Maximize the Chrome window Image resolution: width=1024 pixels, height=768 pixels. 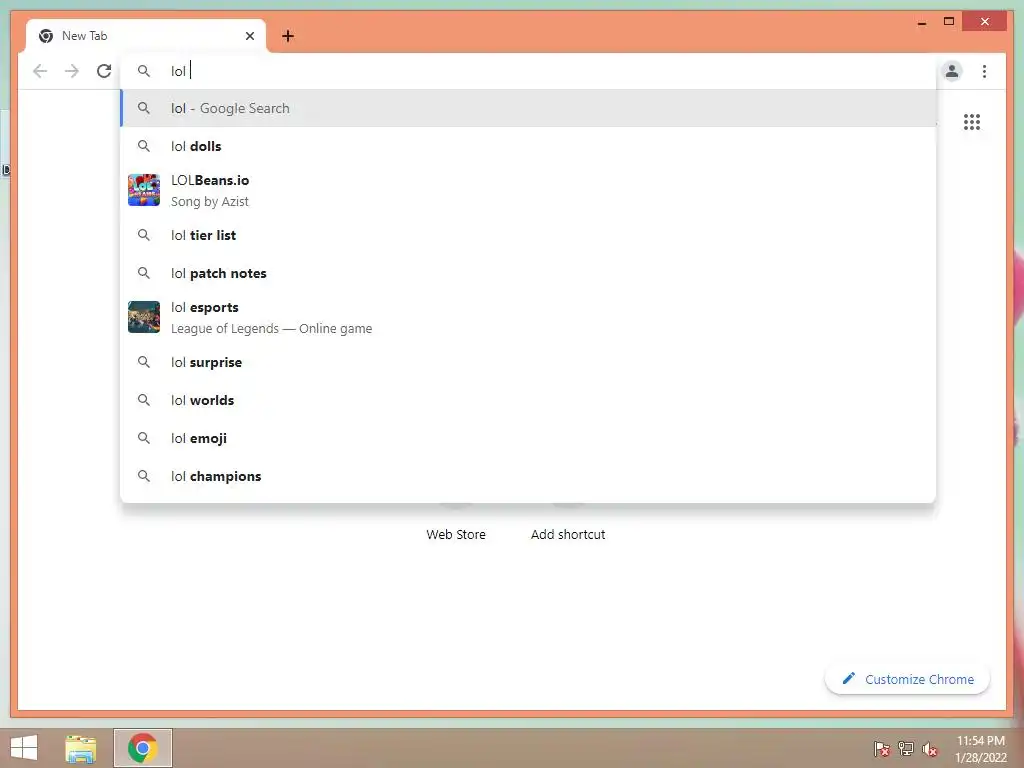(949, 22)
